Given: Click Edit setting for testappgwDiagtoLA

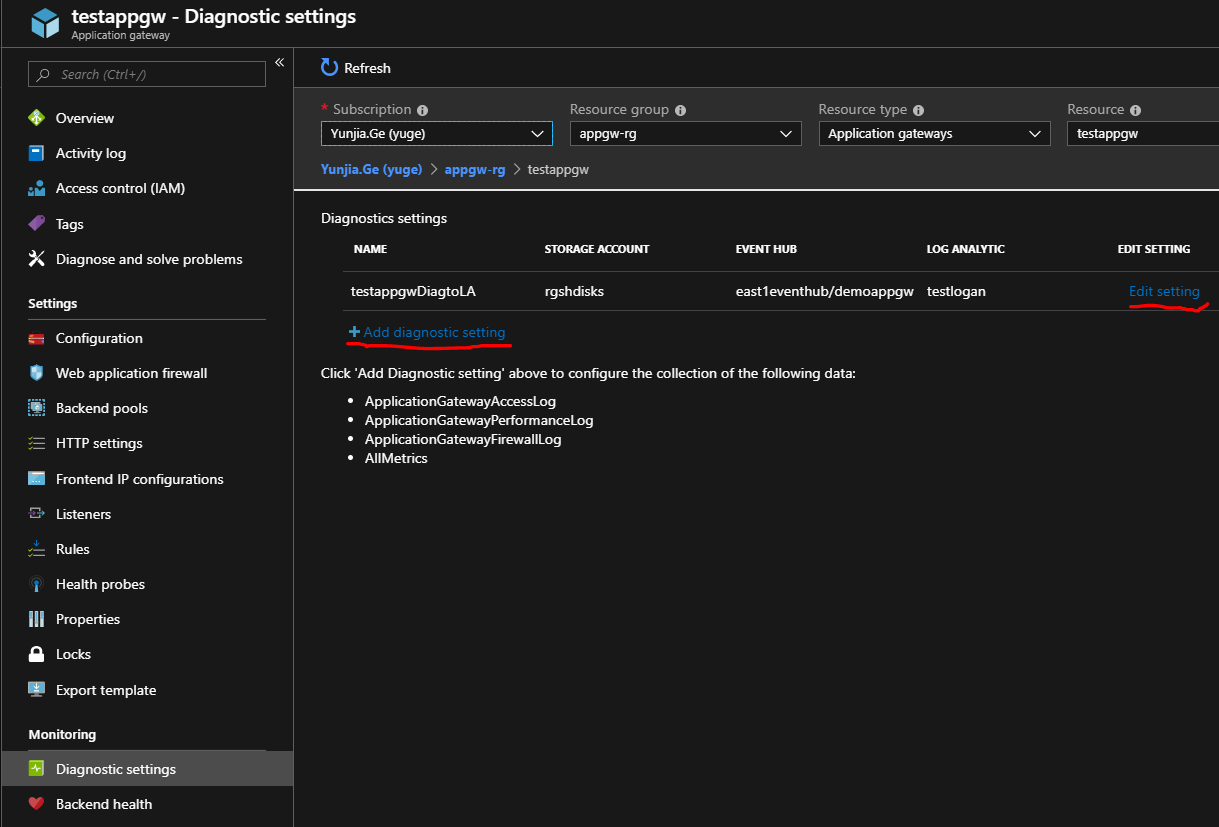Looking at the screenshot, I should click(x=1164, y=291).
